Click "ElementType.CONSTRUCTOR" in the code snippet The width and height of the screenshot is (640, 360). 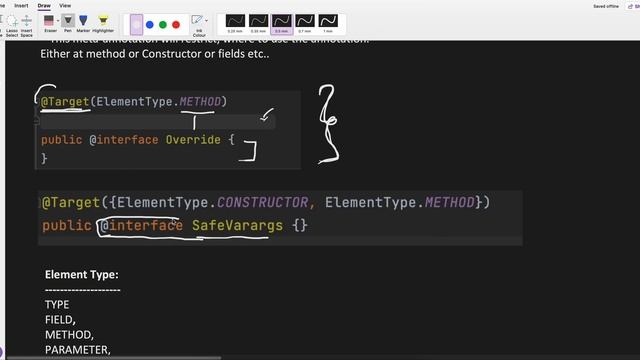[213, 202]
